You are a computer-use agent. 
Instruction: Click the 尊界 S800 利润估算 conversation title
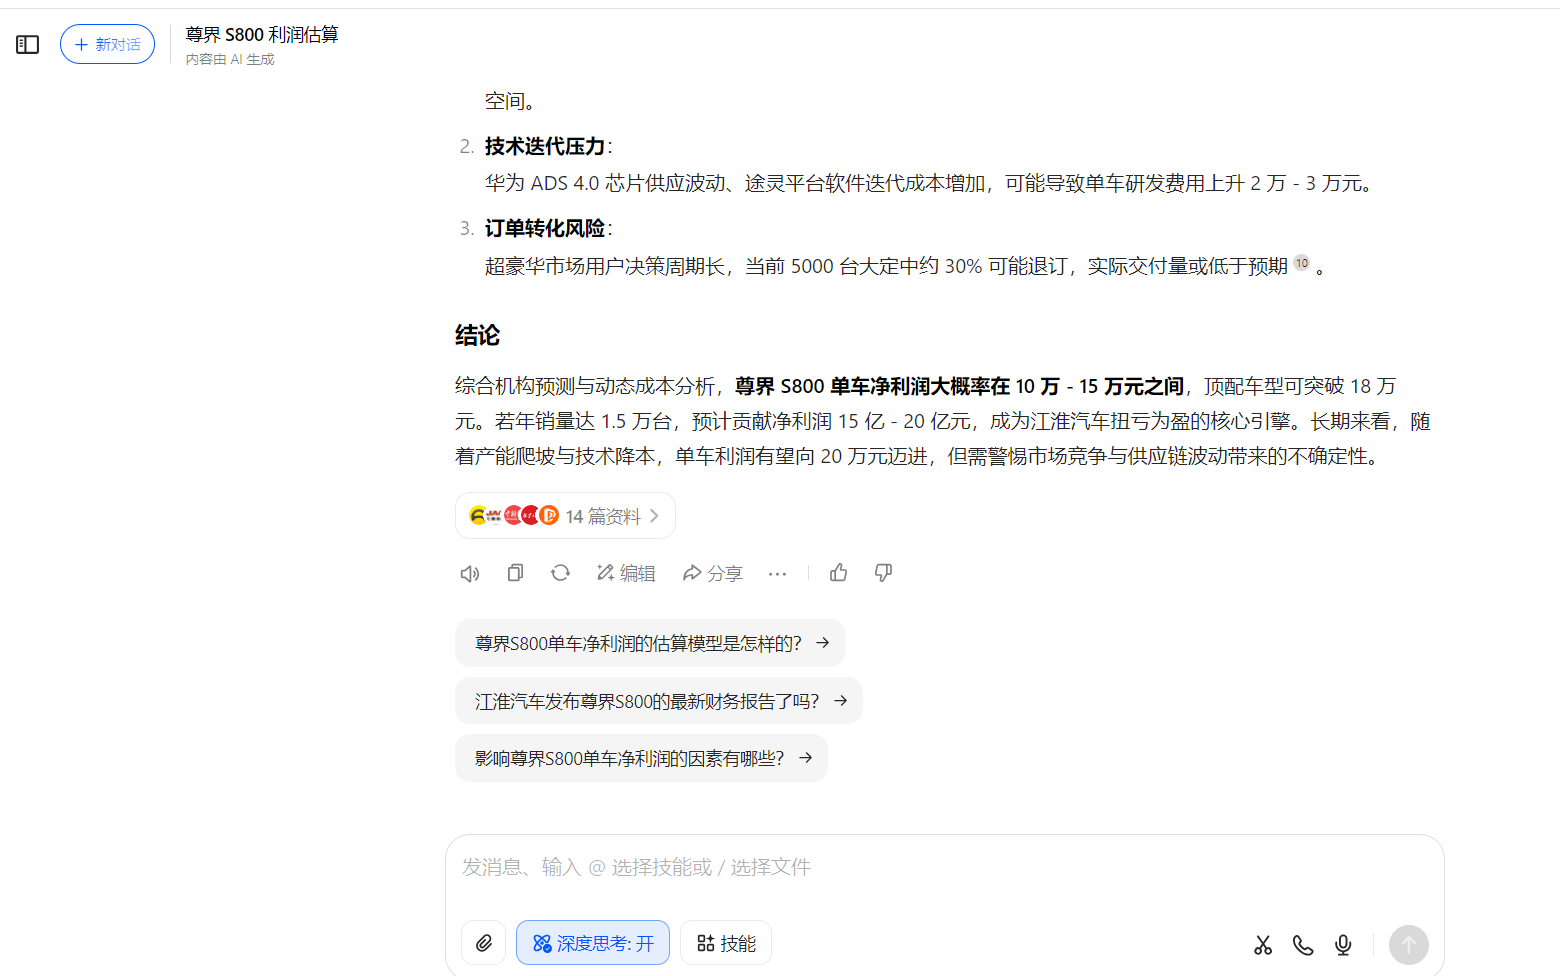pos(262,34)
